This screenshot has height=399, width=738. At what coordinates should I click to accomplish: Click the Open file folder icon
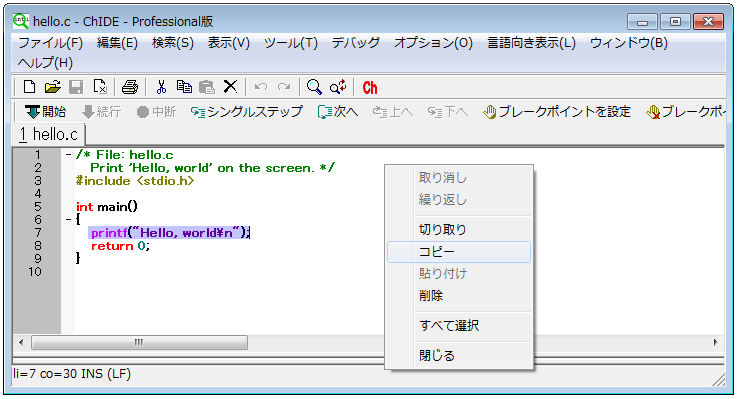point(53,87)
